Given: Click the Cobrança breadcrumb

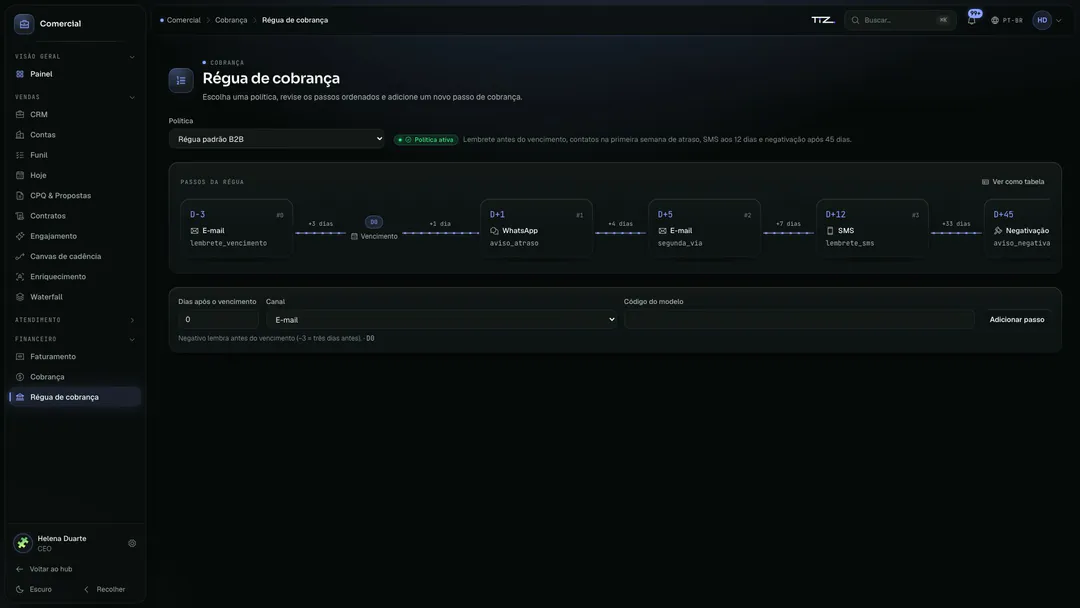Looking at the screenshot, I should (x=231, y=21).
